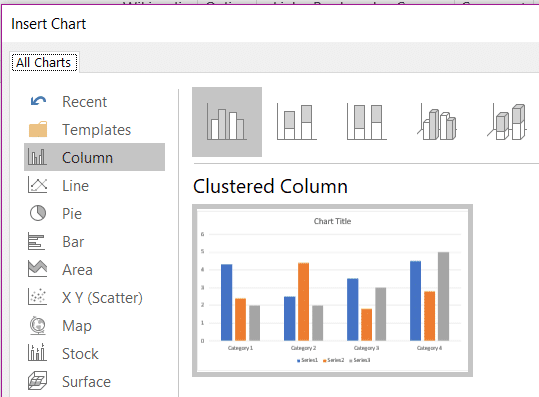
Task: Click the Templates folder icon
Action: coord(38,129)
